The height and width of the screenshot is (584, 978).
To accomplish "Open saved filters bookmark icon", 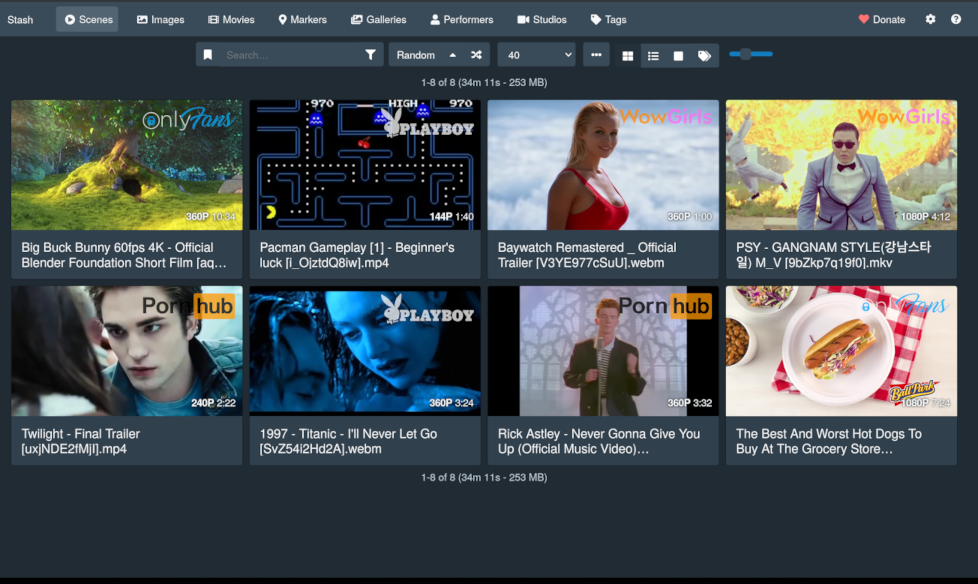I will tap(208, 55).
